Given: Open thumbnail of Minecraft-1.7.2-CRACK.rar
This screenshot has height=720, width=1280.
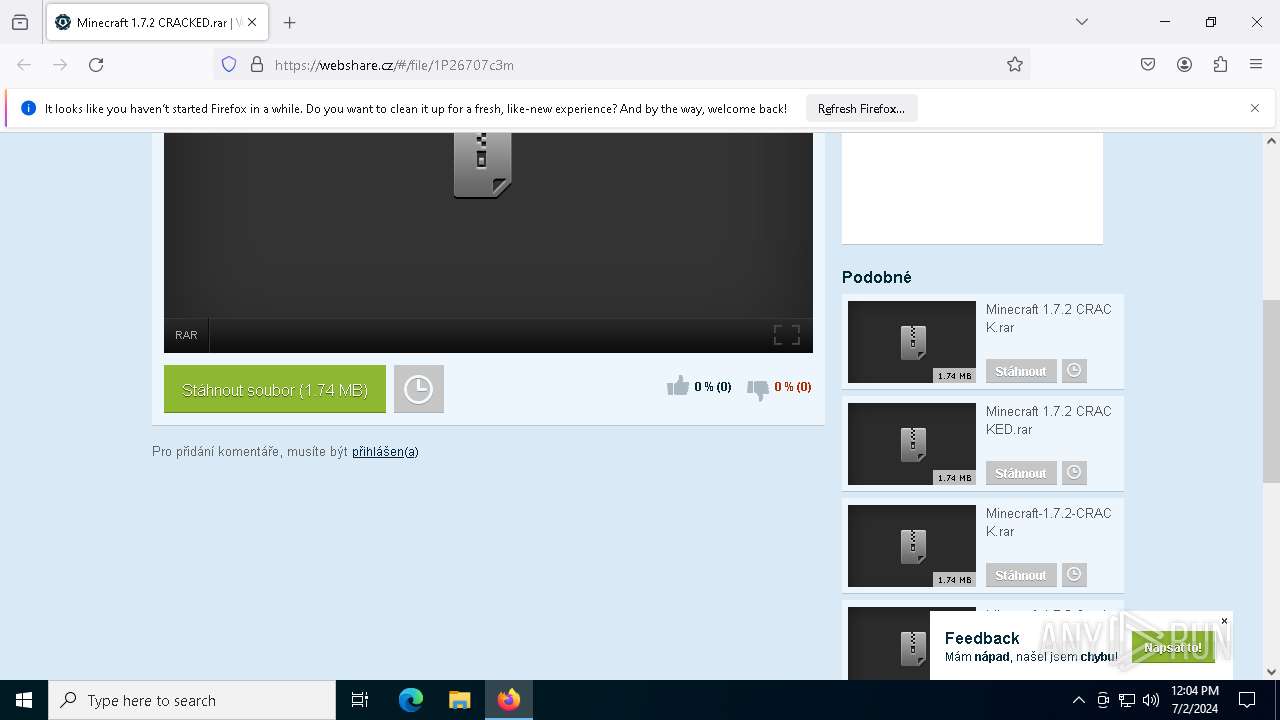Looking at the screenshot, I should 912,546.
